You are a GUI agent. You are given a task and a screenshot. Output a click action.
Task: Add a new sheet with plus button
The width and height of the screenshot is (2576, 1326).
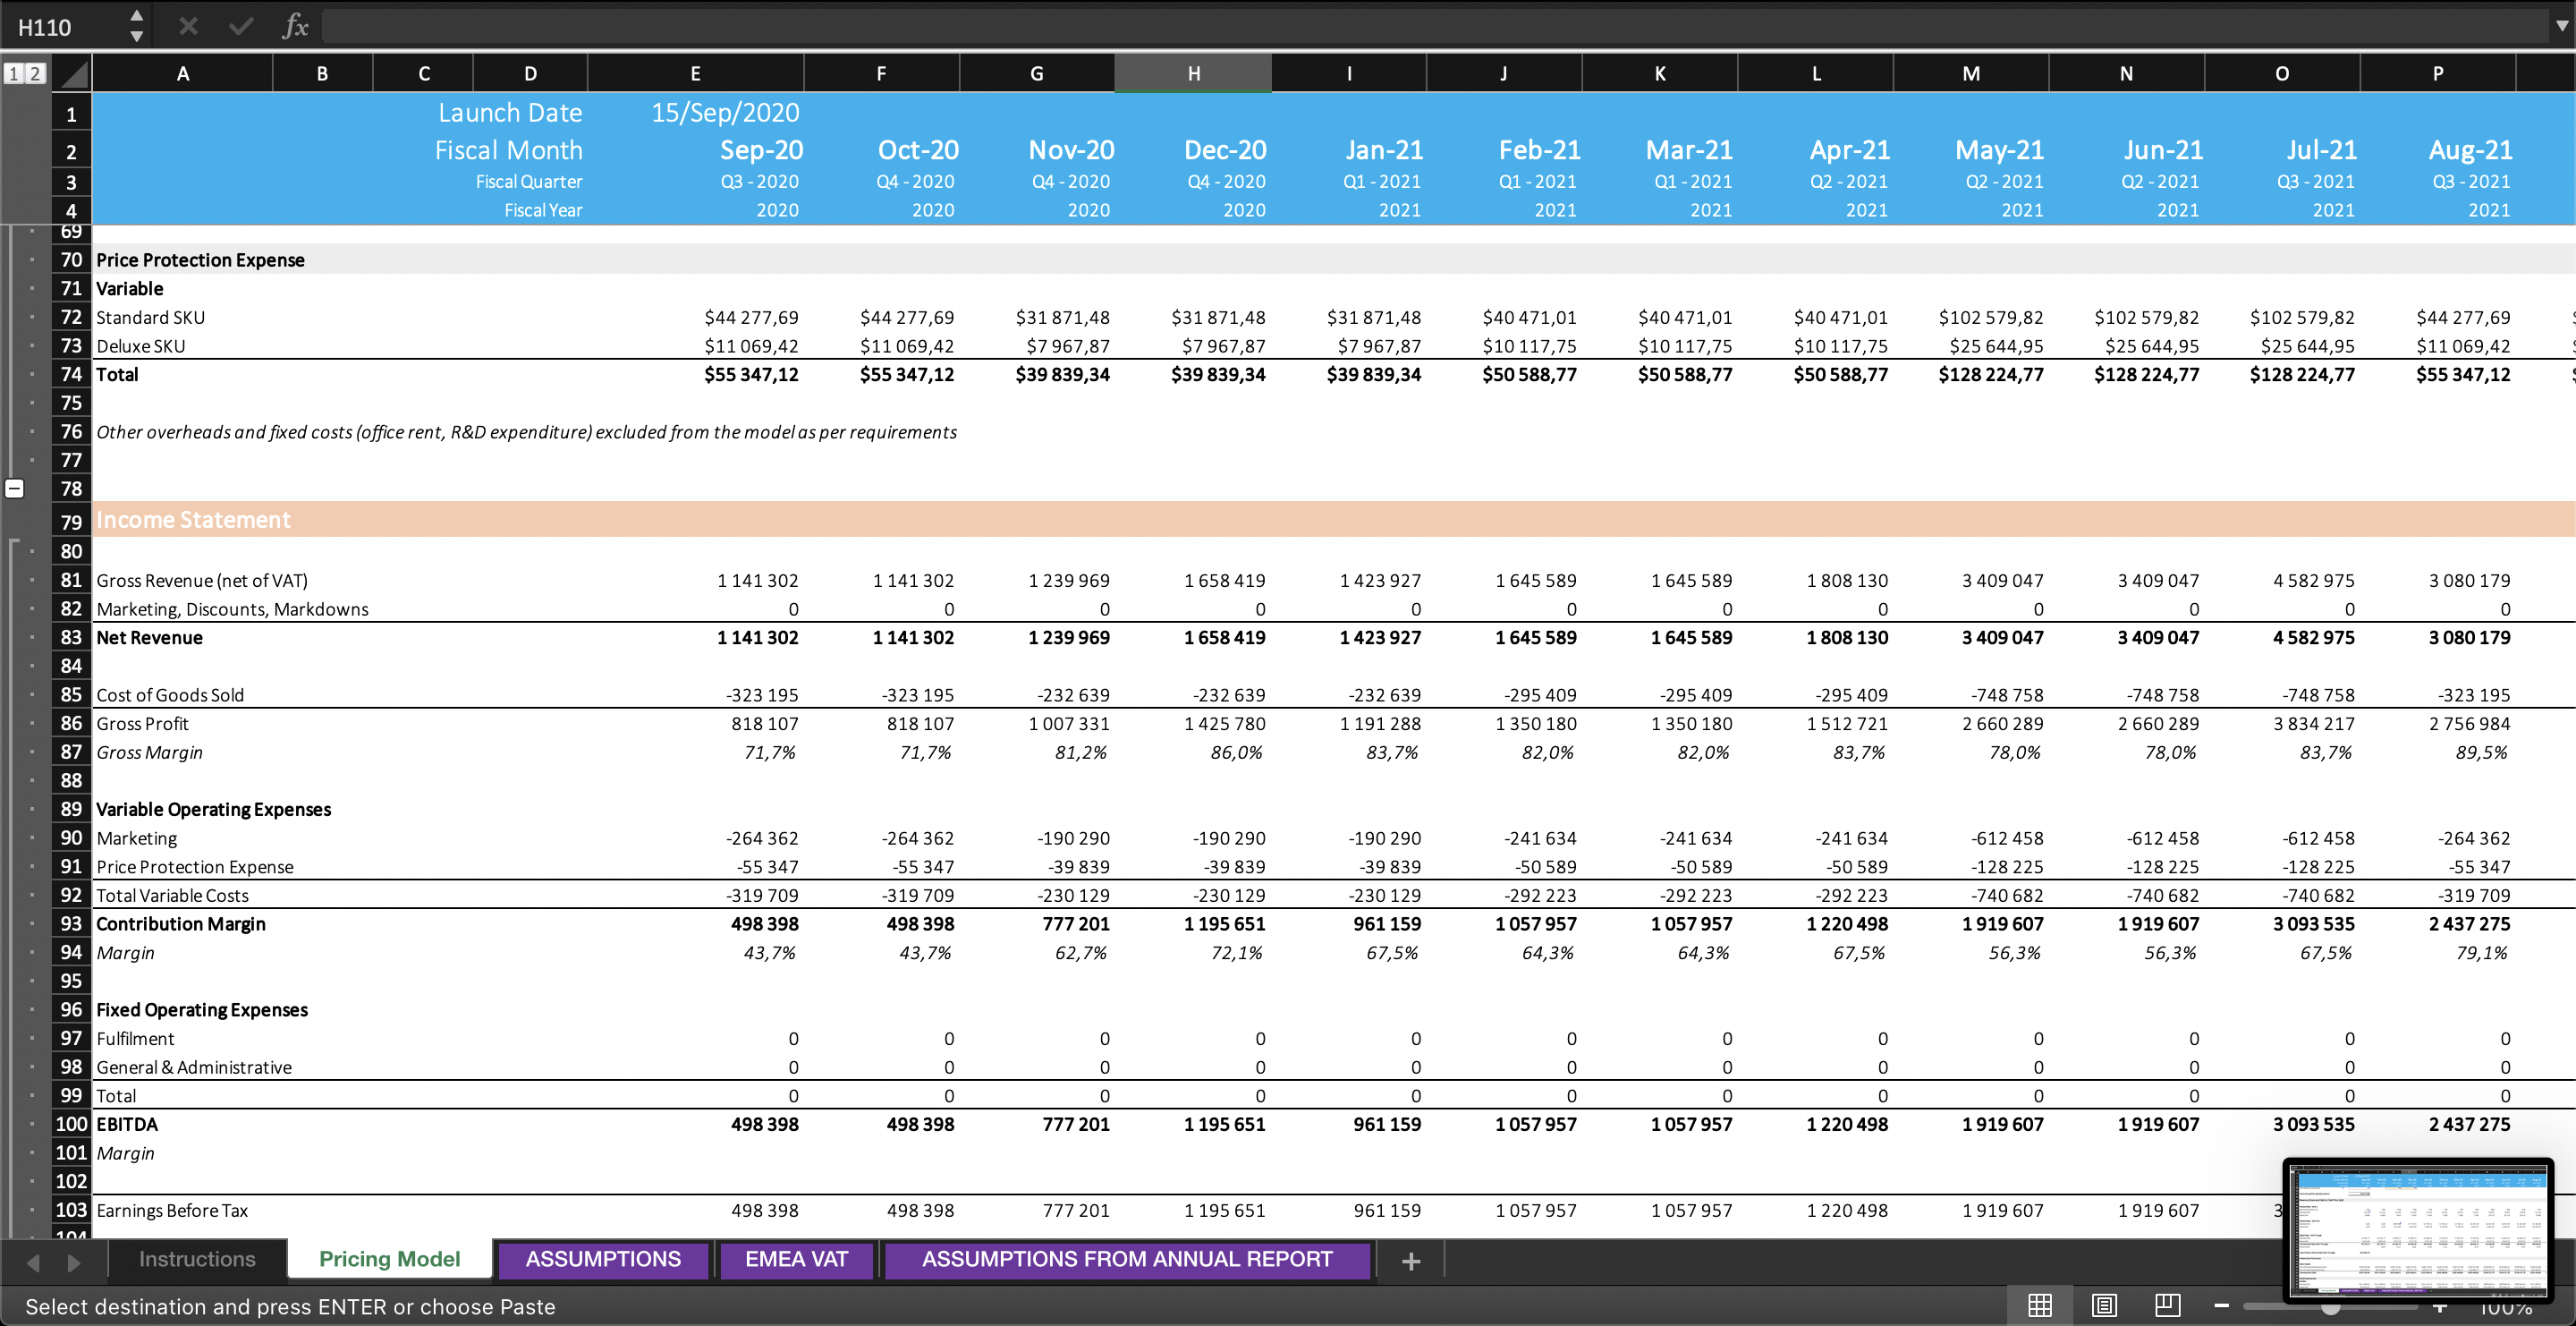pyautogui.click(x=1411, y=1261)
